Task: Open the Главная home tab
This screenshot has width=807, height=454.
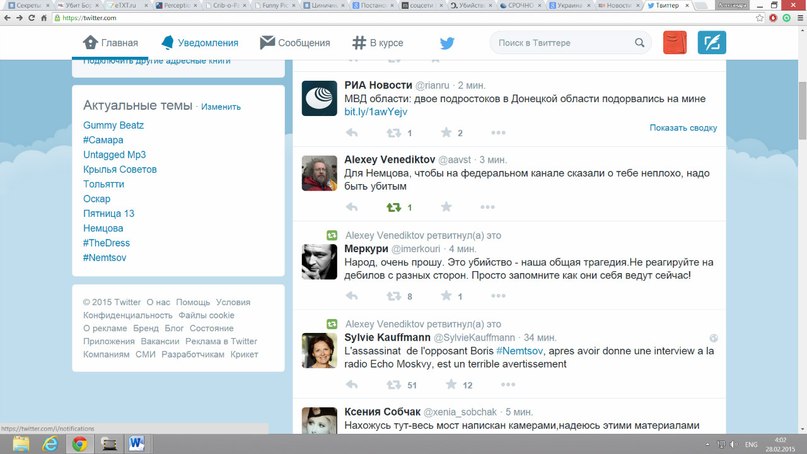Action: click(x=111, y=43)
